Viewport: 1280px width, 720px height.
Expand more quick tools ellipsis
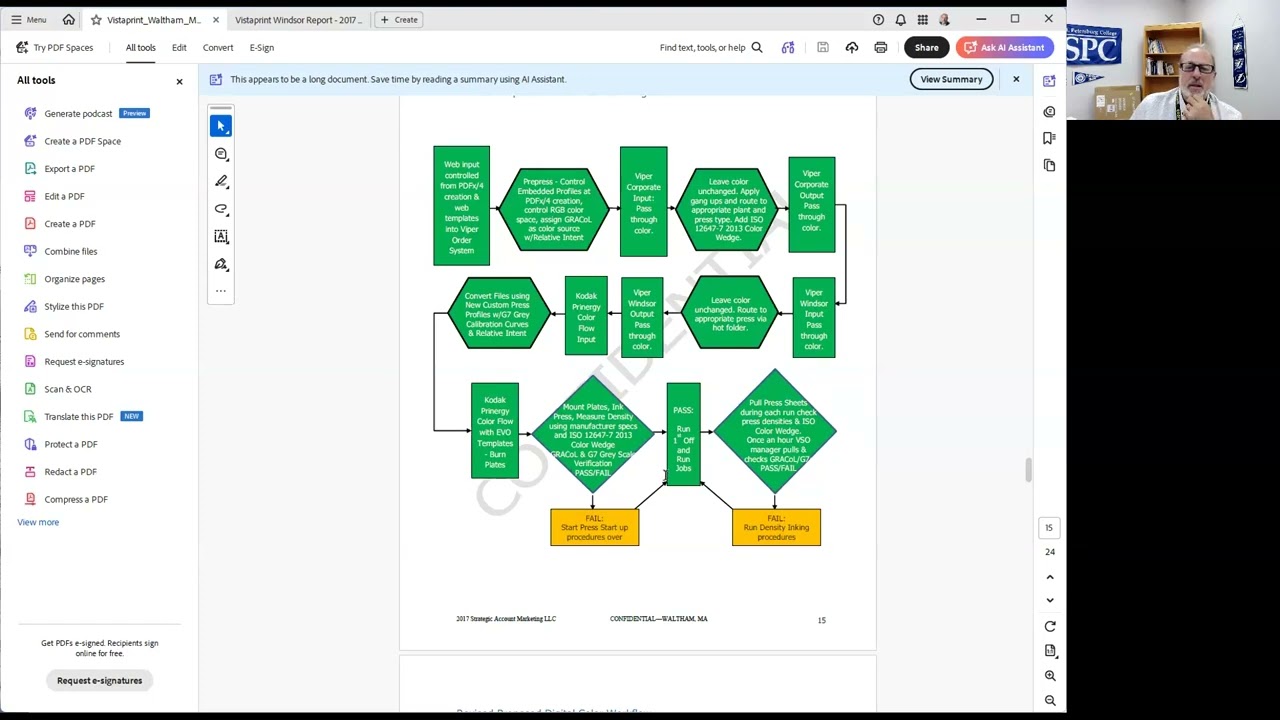(x=221, y=291)
